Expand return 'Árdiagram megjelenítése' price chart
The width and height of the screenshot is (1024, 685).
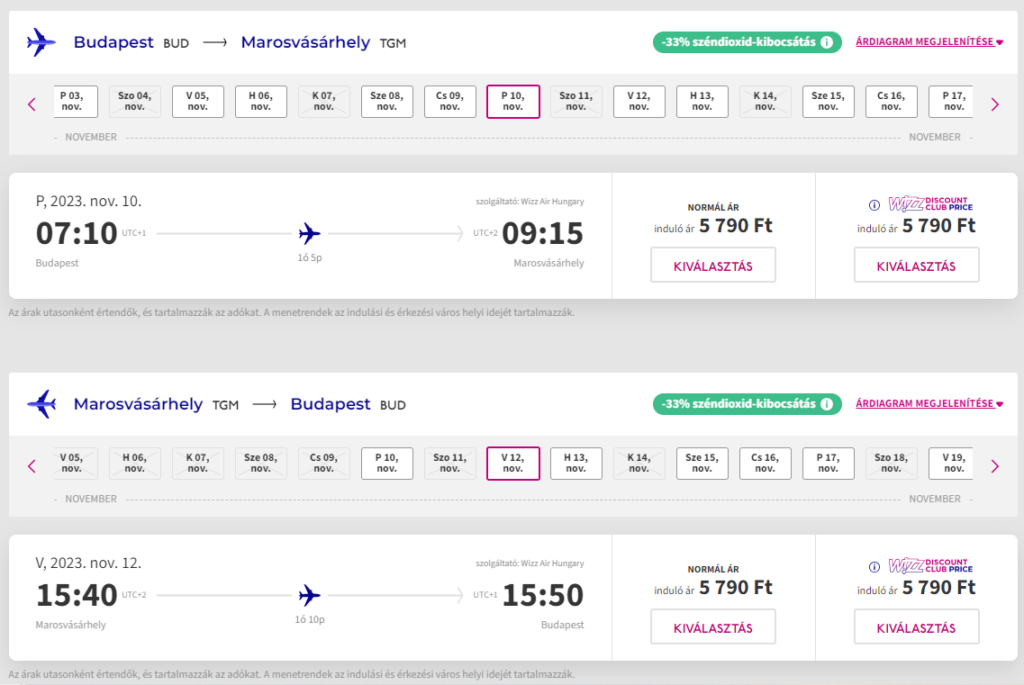[929, 404]
